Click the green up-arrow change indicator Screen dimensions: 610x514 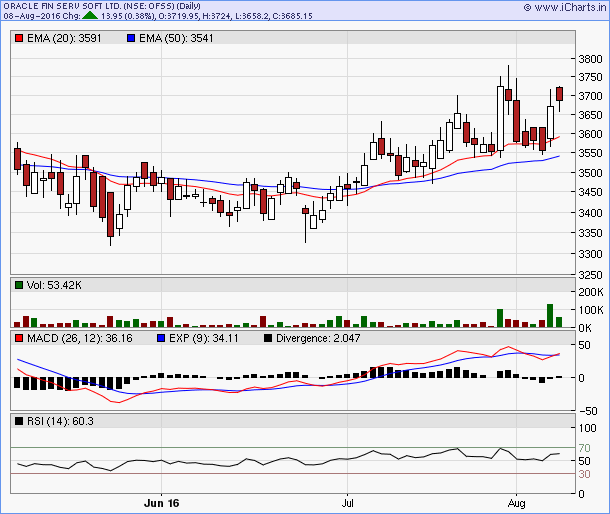[90, 16]
